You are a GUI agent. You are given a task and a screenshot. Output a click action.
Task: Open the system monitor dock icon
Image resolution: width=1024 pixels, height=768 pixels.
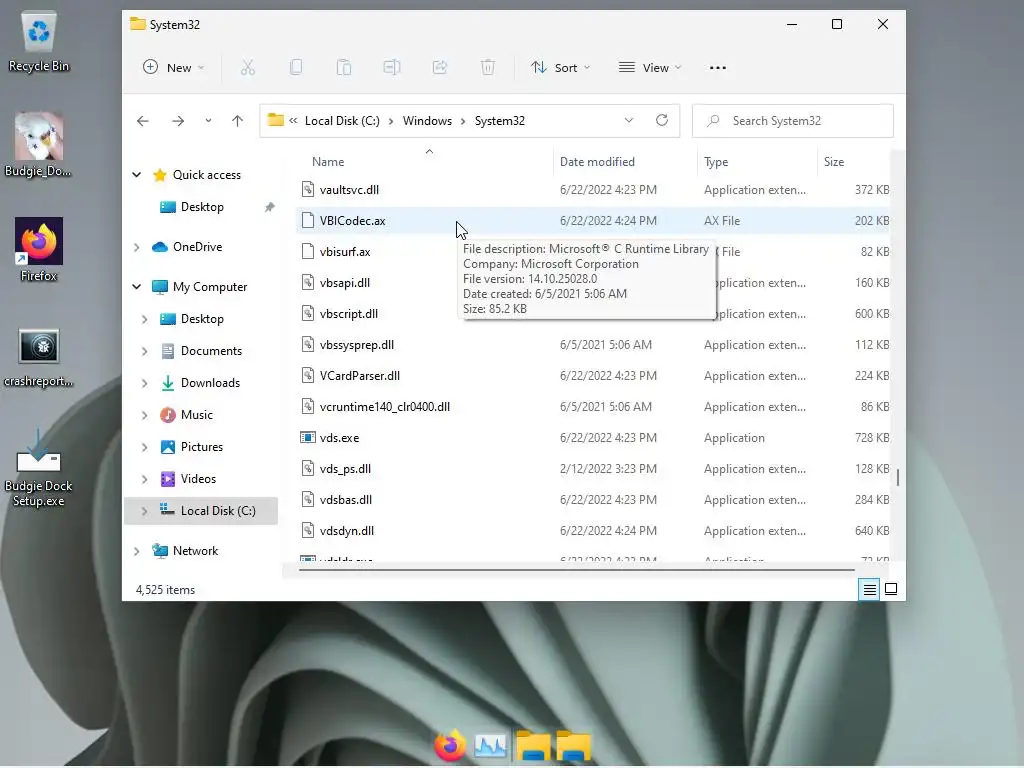click(490, 746)
